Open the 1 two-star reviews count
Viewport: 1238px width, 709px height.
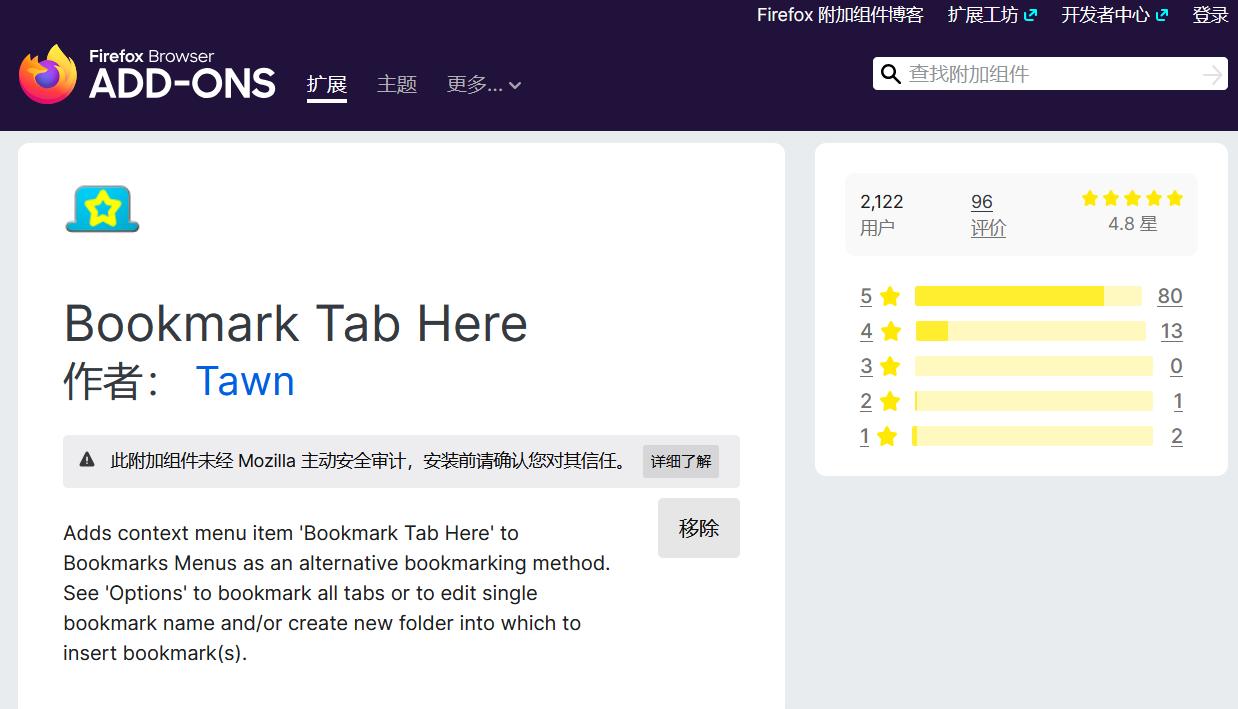(1178, 401)
